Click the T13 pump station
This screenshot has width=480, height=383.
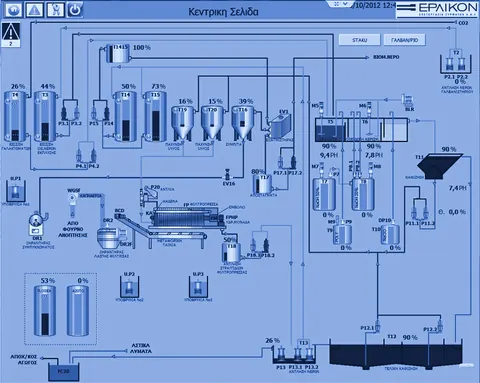click(x=294, y=354)
